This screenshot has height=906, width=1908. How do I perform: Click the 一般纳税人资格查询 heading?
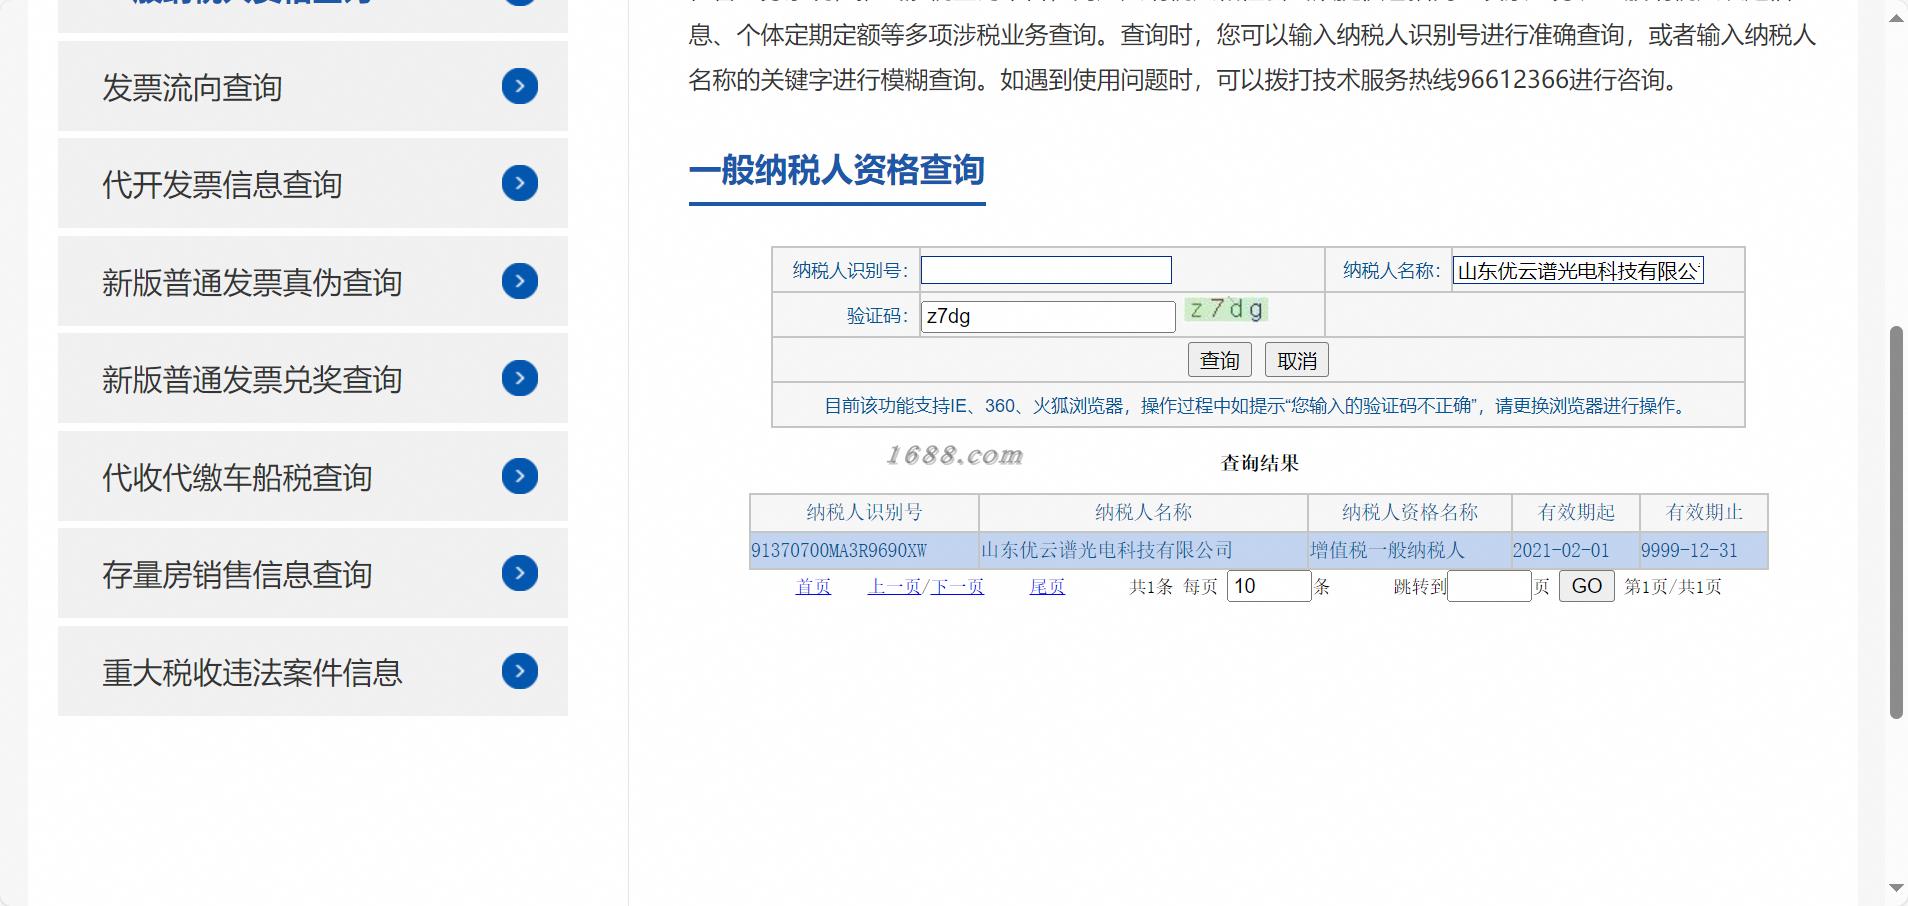click(x=837, y=170)
